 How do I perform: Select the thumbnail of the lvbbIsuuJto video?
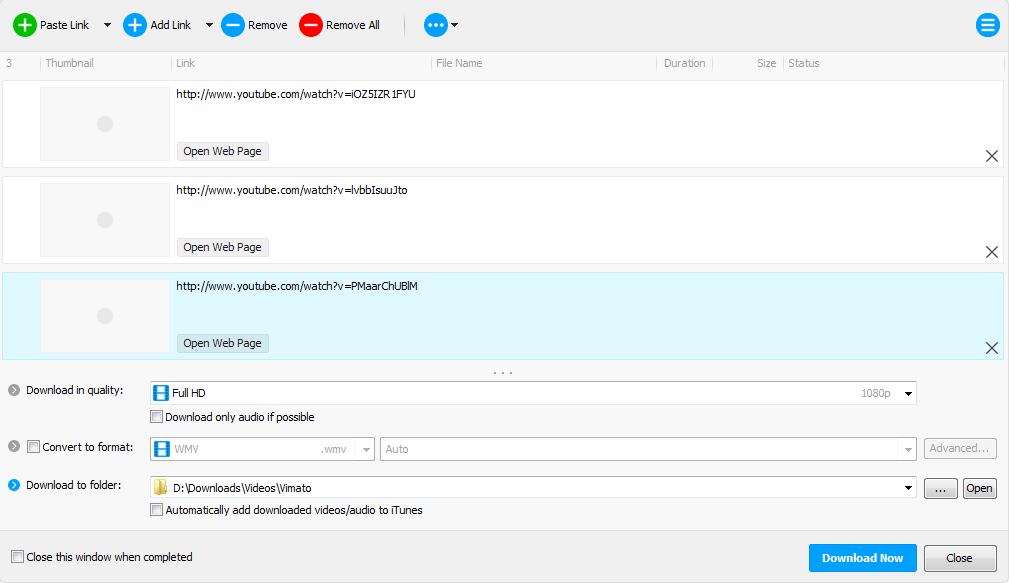(x=105, y=220)
